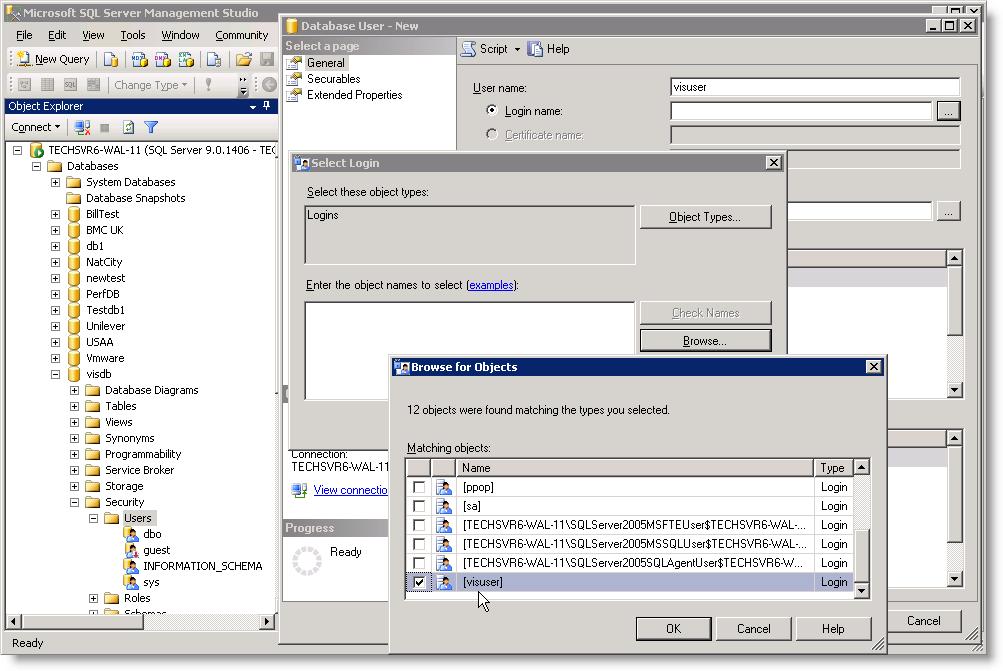Click the Browse... button in Select Login
1003x671 pixels.
click(706, 341)
